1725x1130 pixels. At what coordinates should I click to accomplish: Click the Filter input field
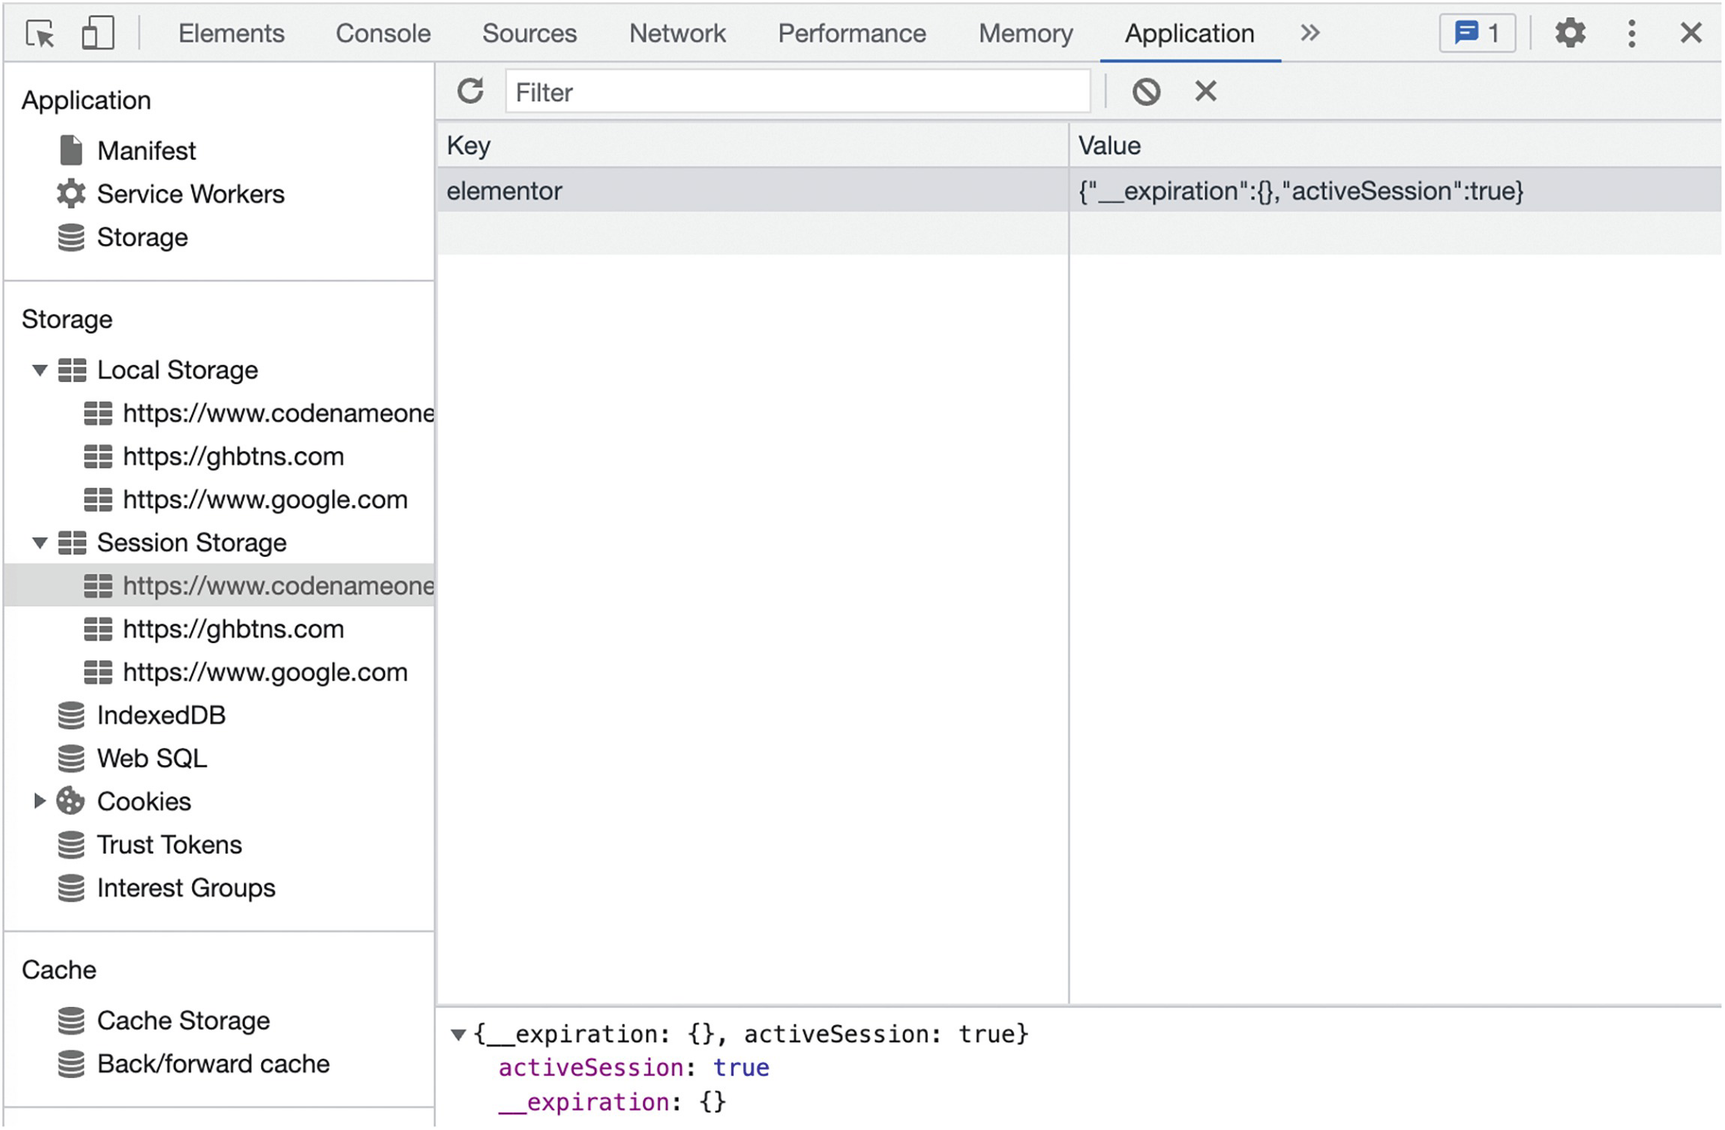pos(797,92)
